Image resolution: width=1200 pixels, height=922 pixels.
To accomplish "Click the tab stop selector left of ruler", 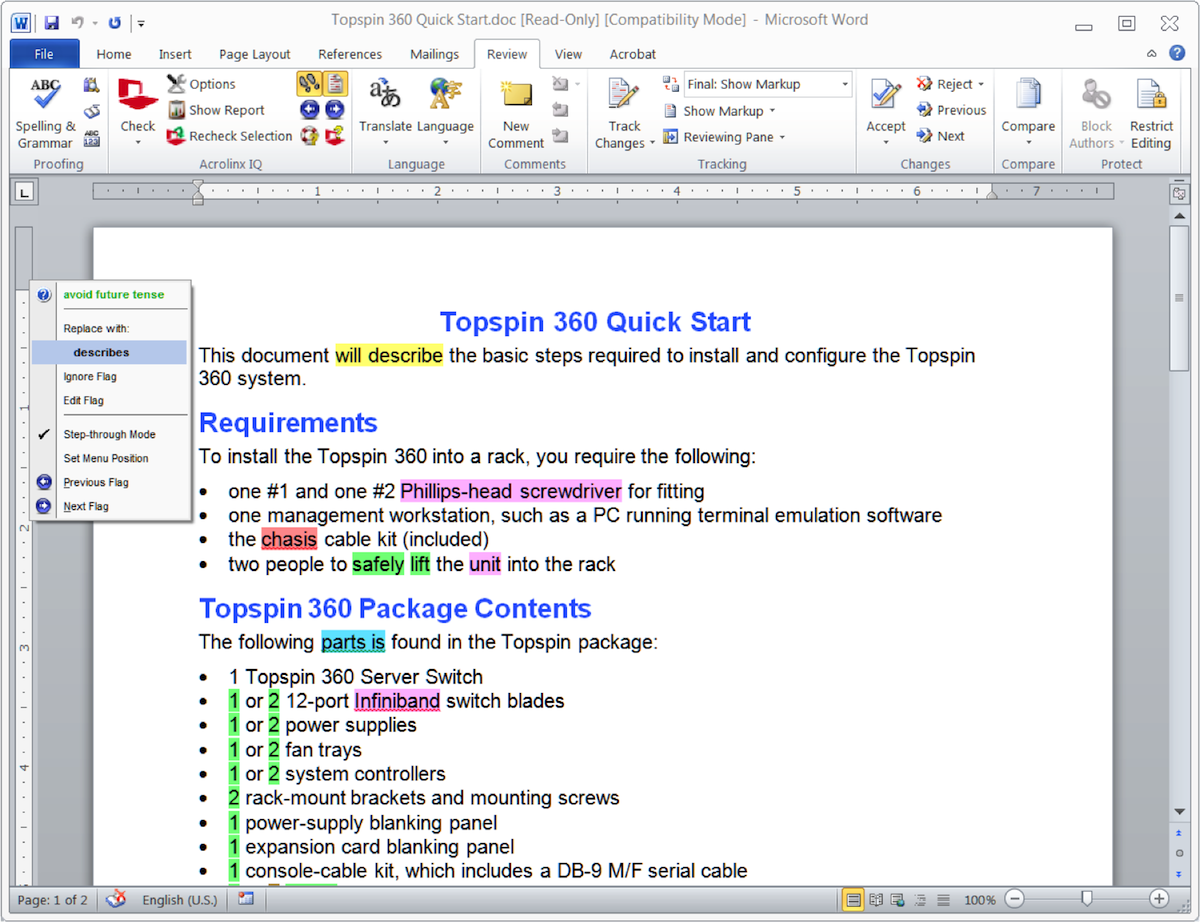I will click(24, 193).
